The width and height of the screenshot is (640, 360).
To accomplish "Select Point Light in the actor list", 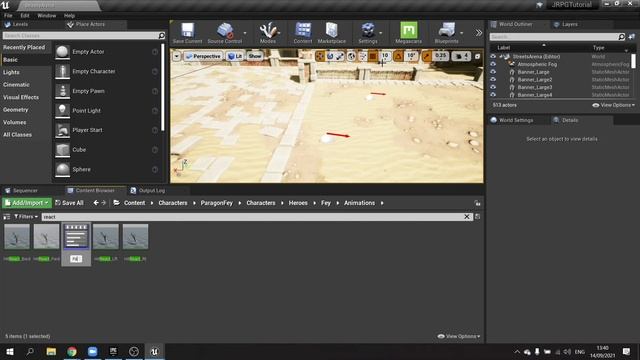I will click(x=107, y=111).
